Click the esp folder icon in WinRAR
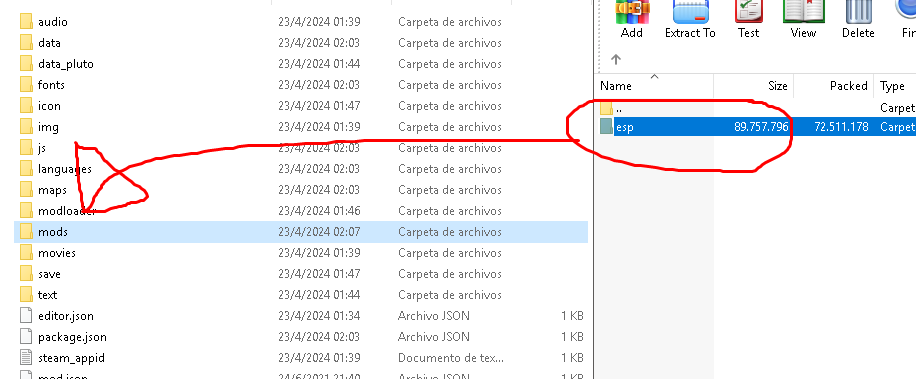916x379 pixels. click(606, 127)
